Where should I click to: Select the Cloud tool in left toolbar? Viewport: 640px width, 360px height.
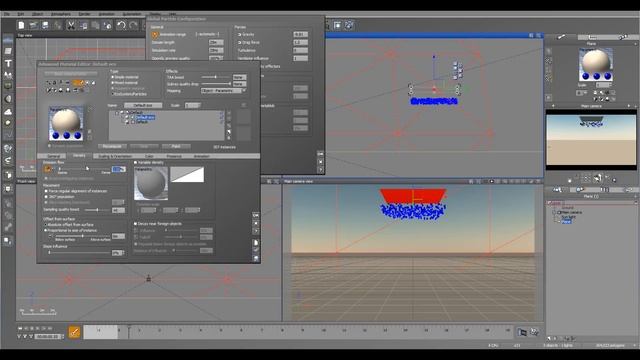point(8,111)
